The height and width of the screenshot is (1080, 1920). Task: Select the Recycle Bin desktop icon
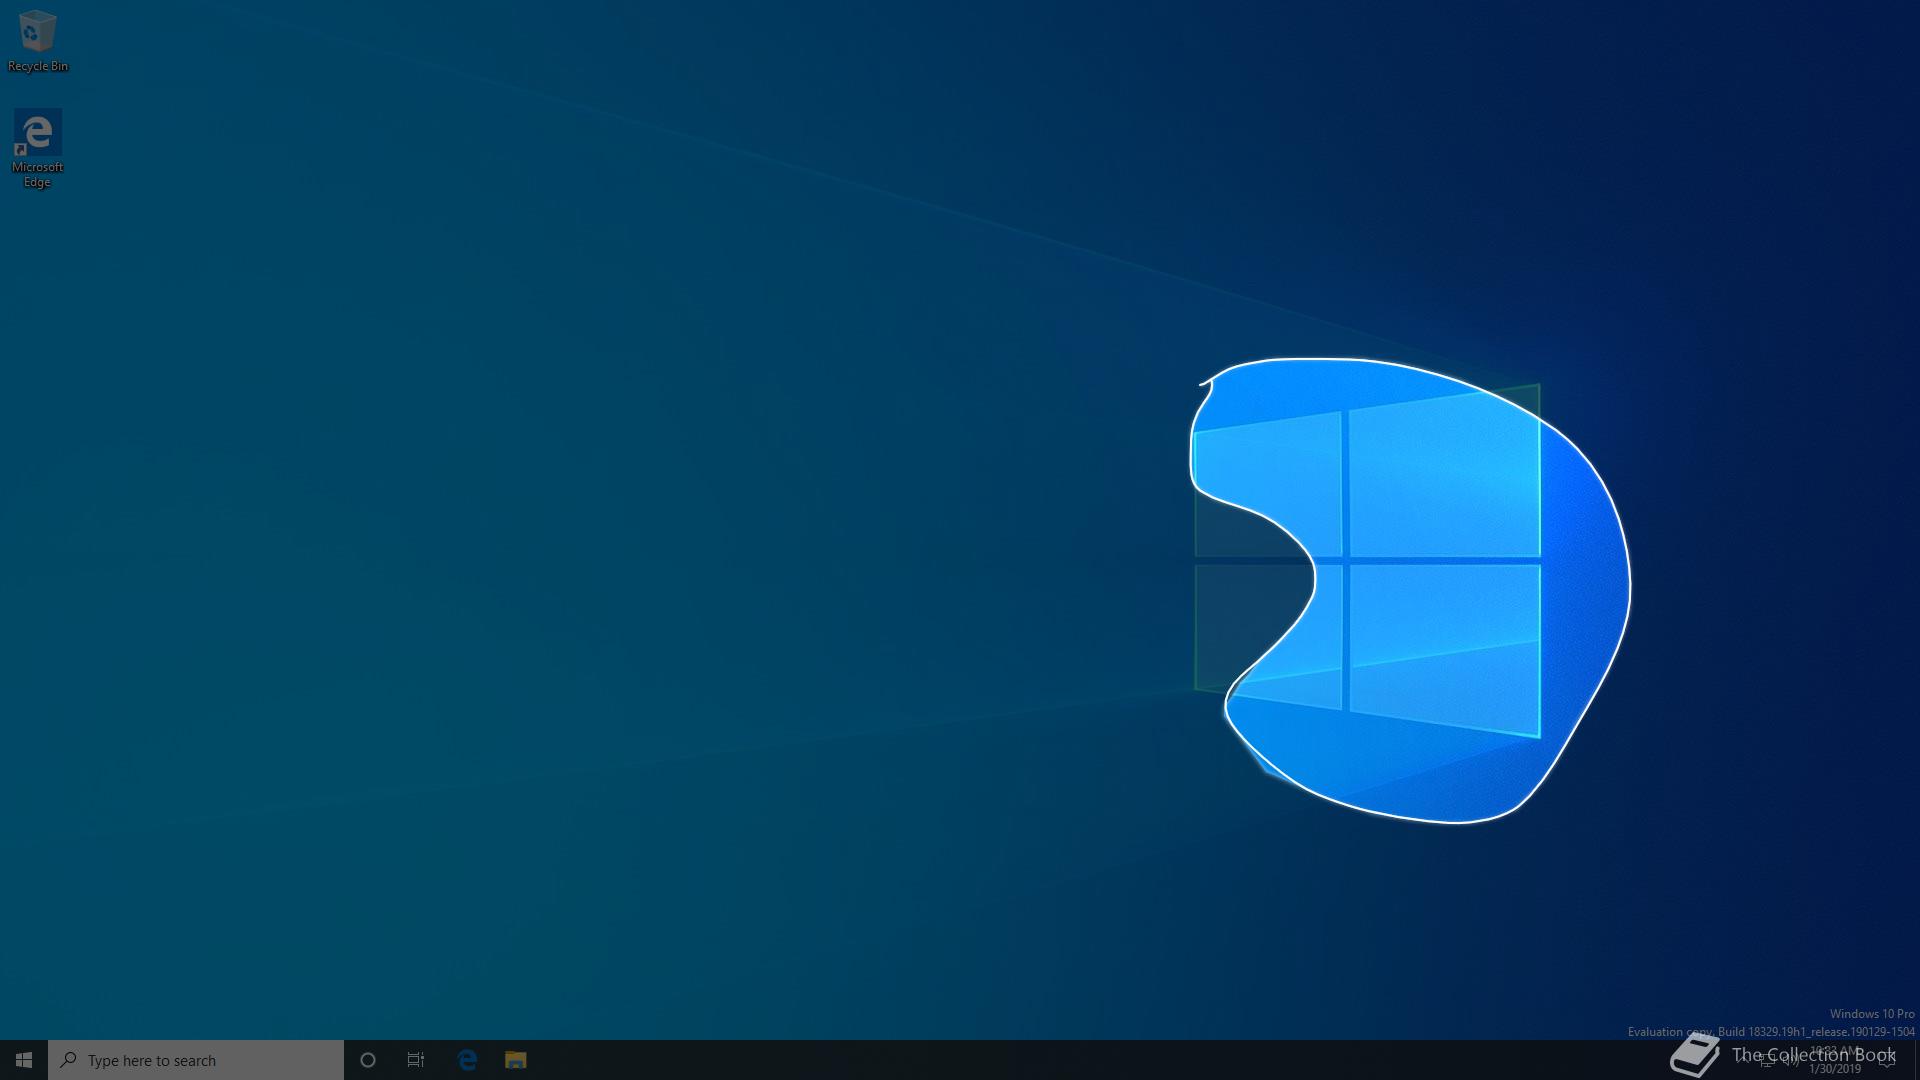pyautogui.click(x=38, y=41)
